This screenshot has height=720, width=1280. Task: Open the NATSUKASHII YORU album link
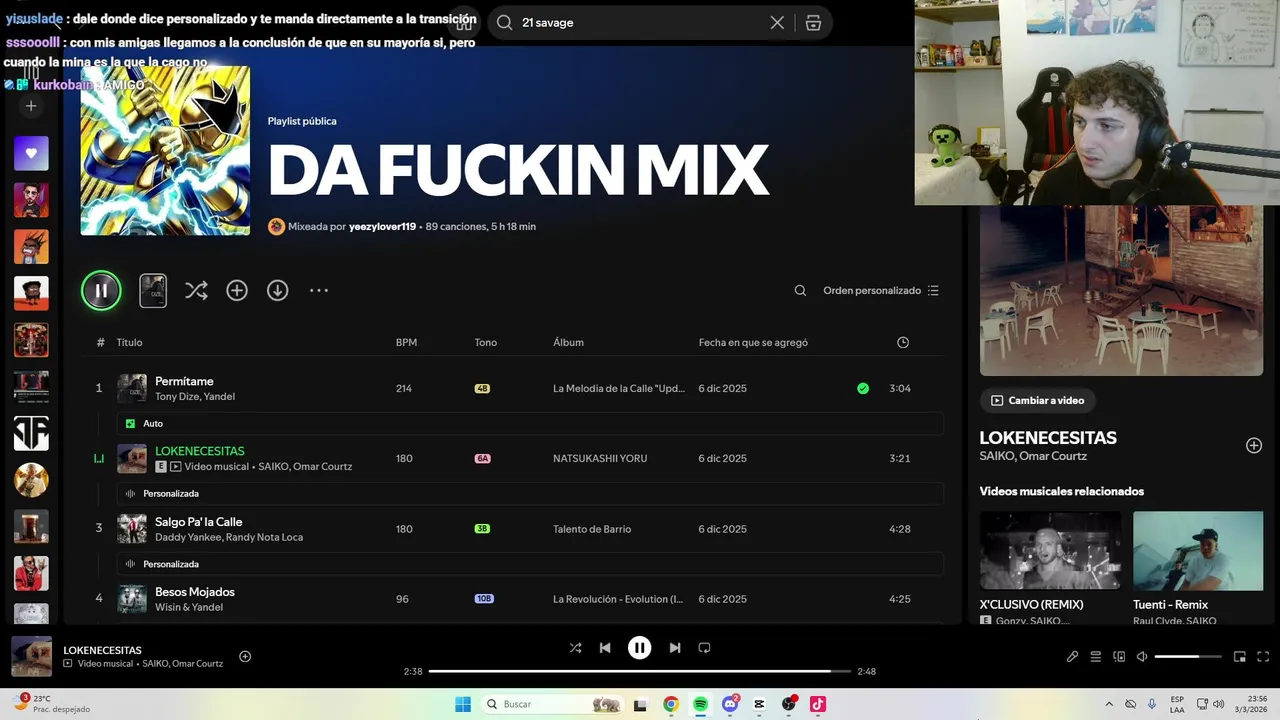coord(600,459)
